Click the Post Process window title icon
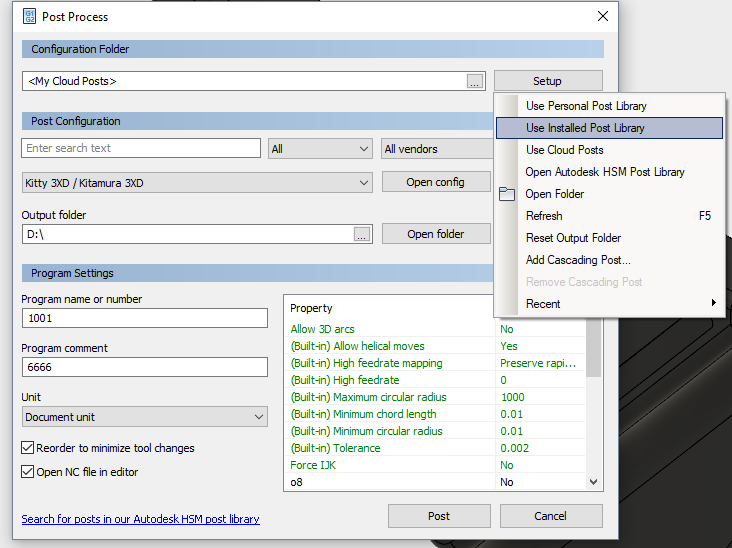 29,16
